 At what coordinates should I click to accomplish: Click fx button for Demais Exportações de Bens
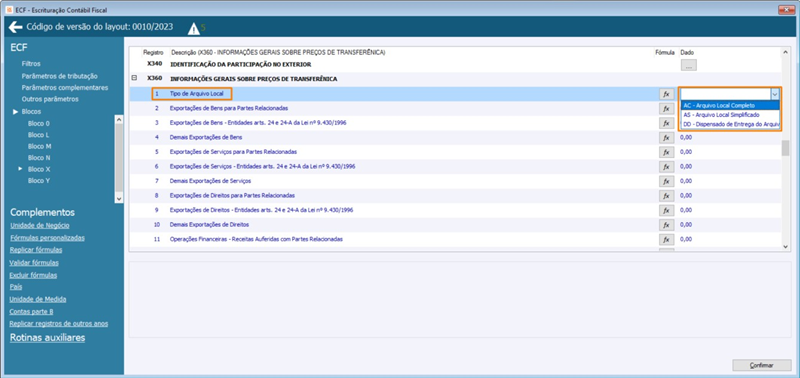pos(666,138)
